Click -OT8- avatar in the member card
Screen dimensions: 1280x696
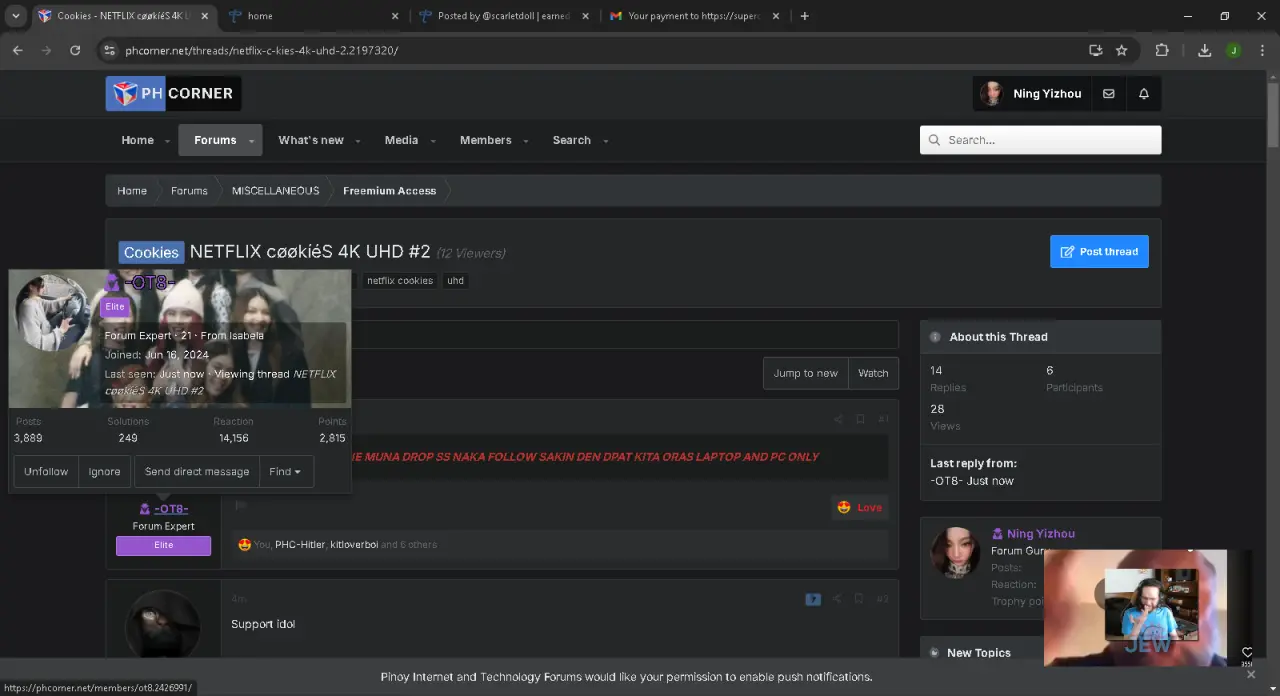(x=52, y=313)
